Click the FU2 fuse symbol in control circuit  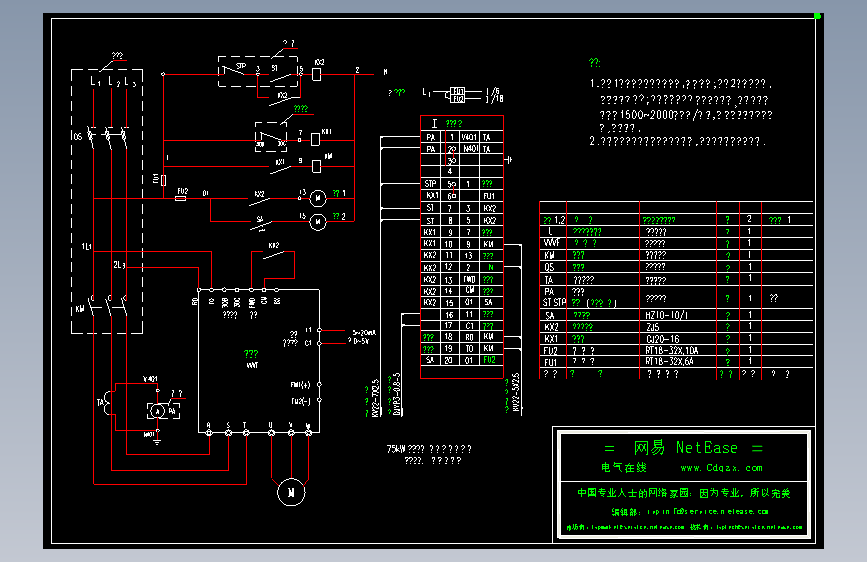(x=180, y=198)
